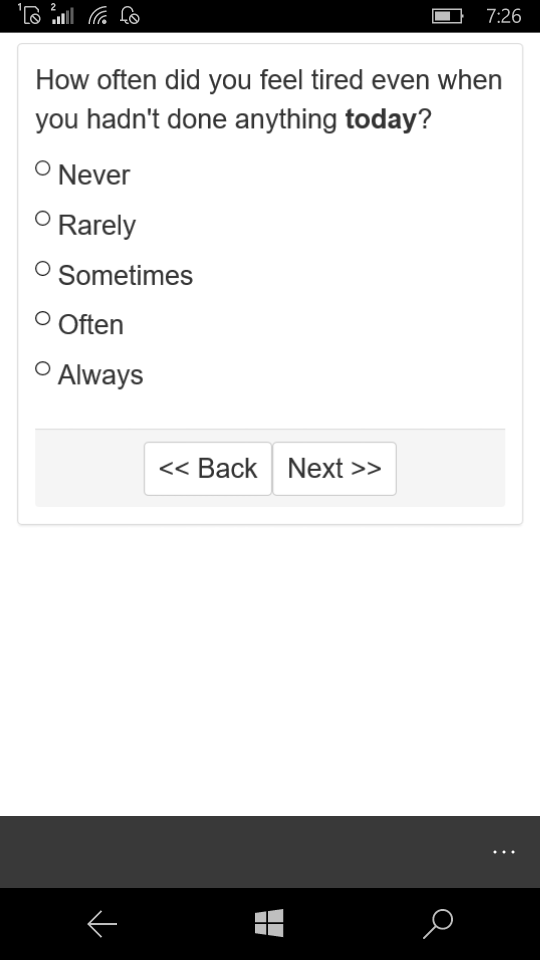Tap the 7:26 clock in status bar

click(503, 16)
